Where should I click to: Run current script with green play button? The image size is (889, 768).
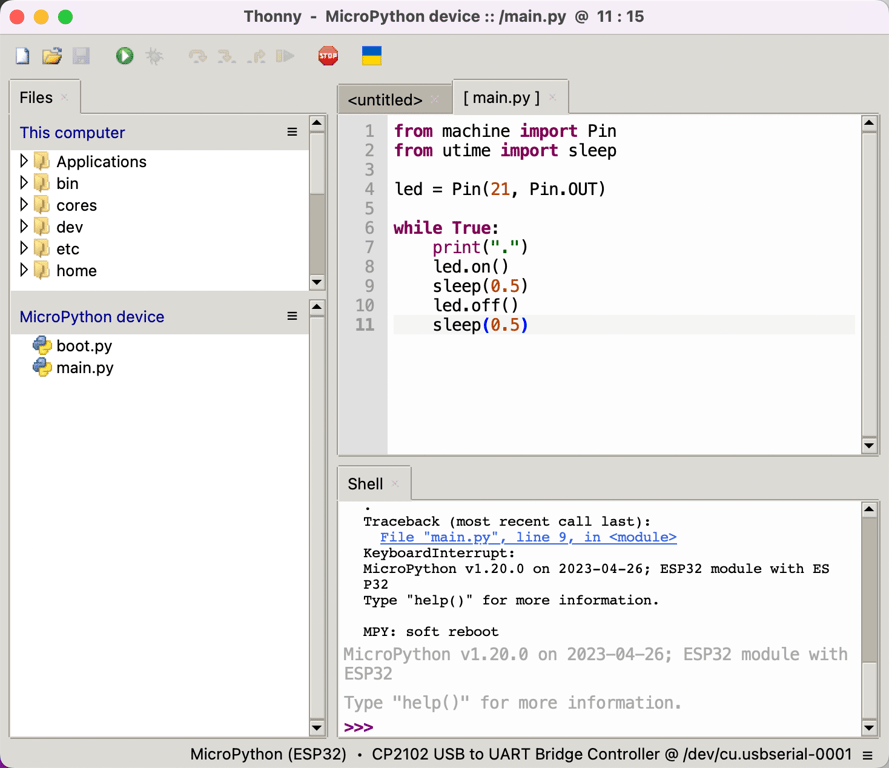coord(124,56)
